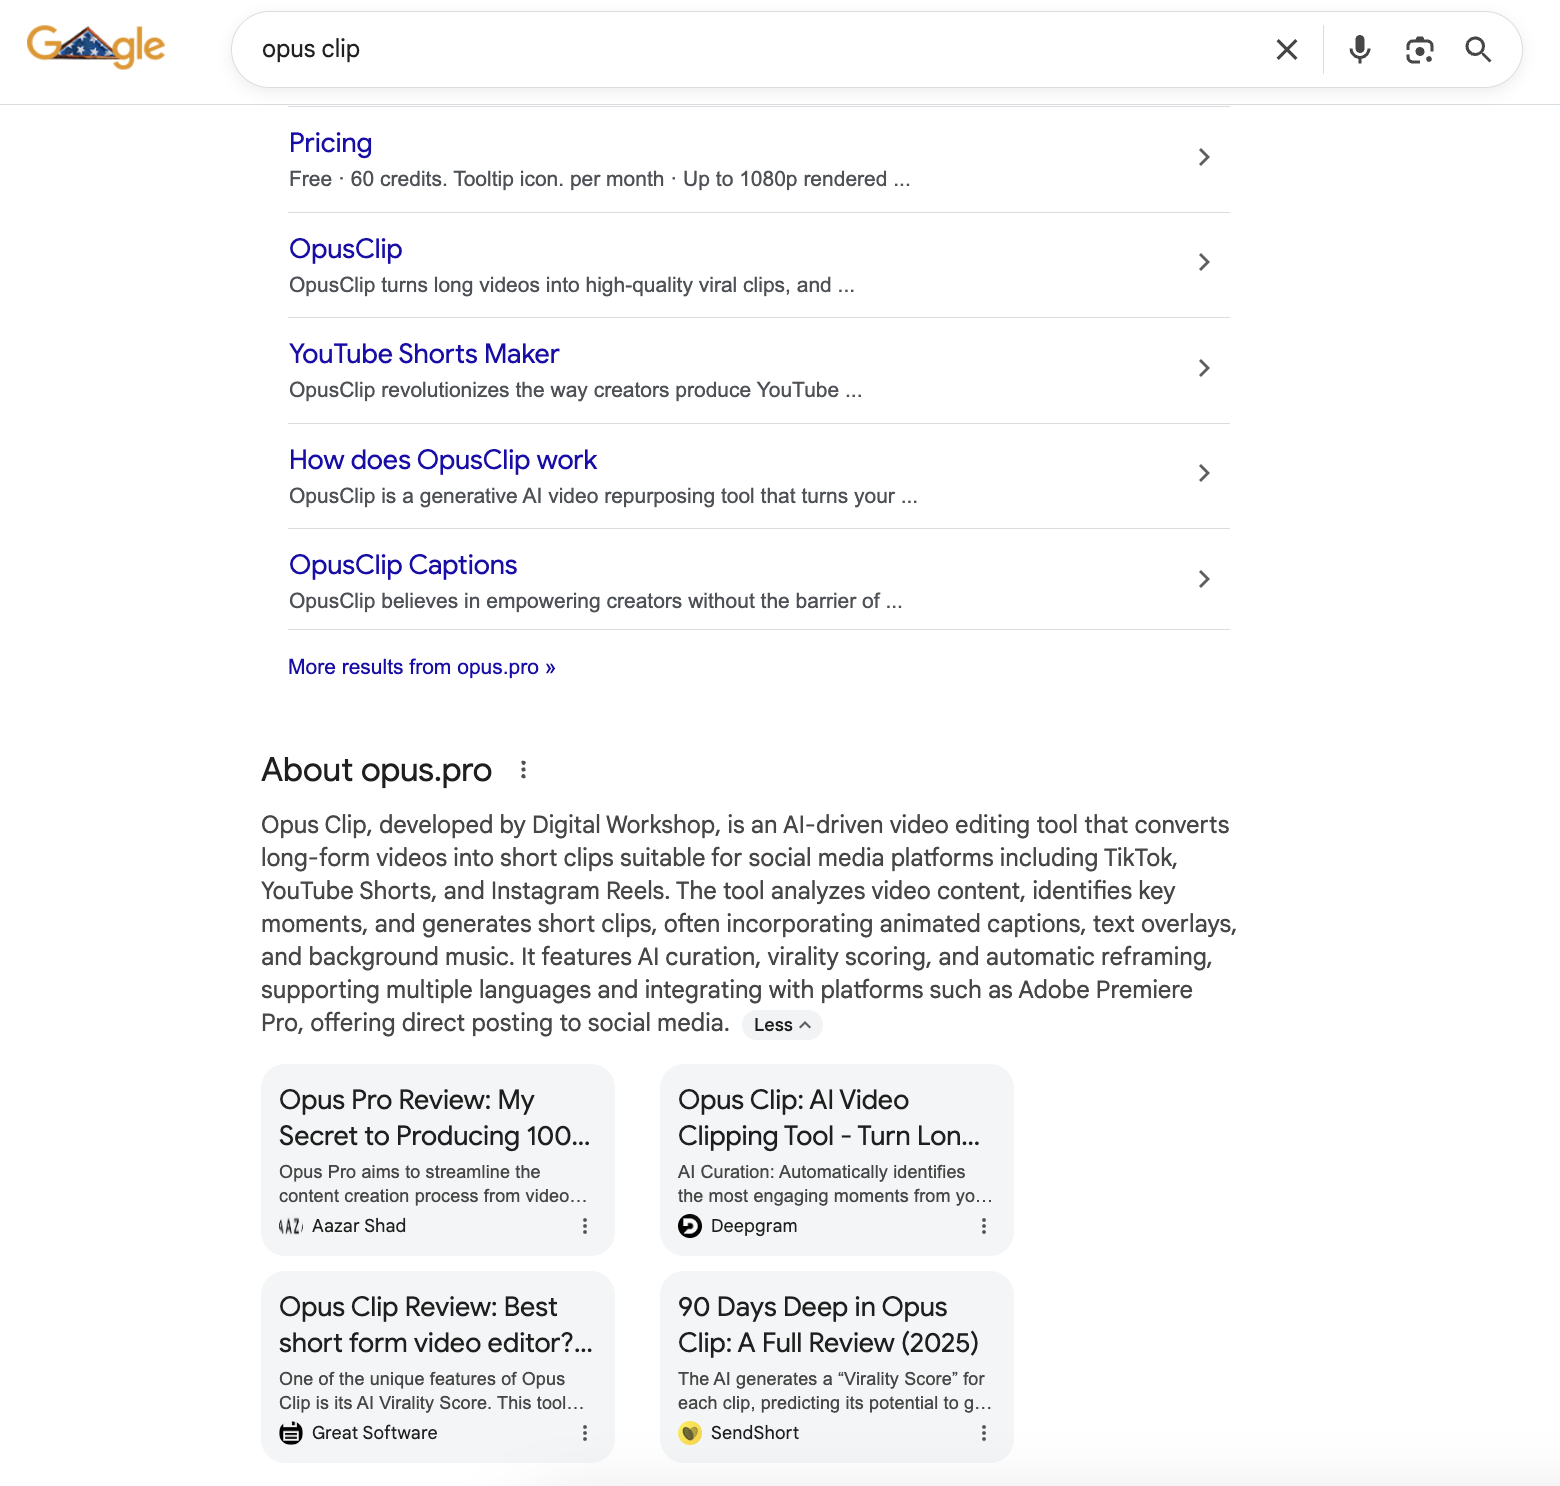Viewport: 1560px width, 1486px height.
Task: Open Google Lens image search
Action: pyautogui.click(x=1419, y=49)
